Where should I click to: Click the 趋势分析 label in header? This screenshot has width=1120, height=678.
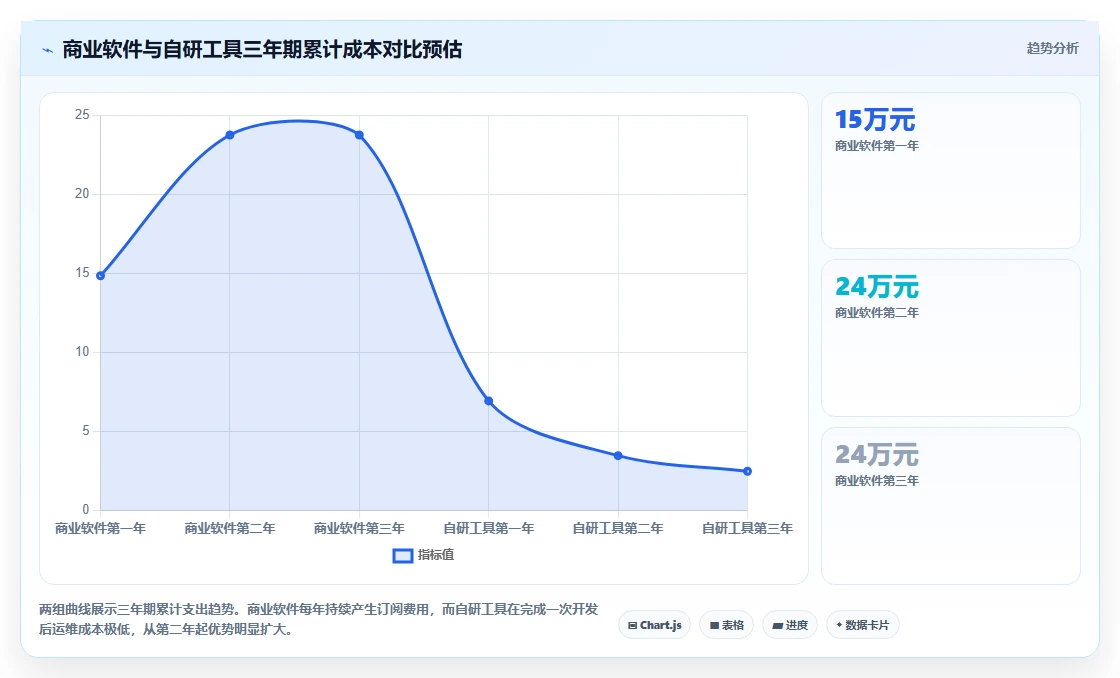click(x=1052, y=49)
